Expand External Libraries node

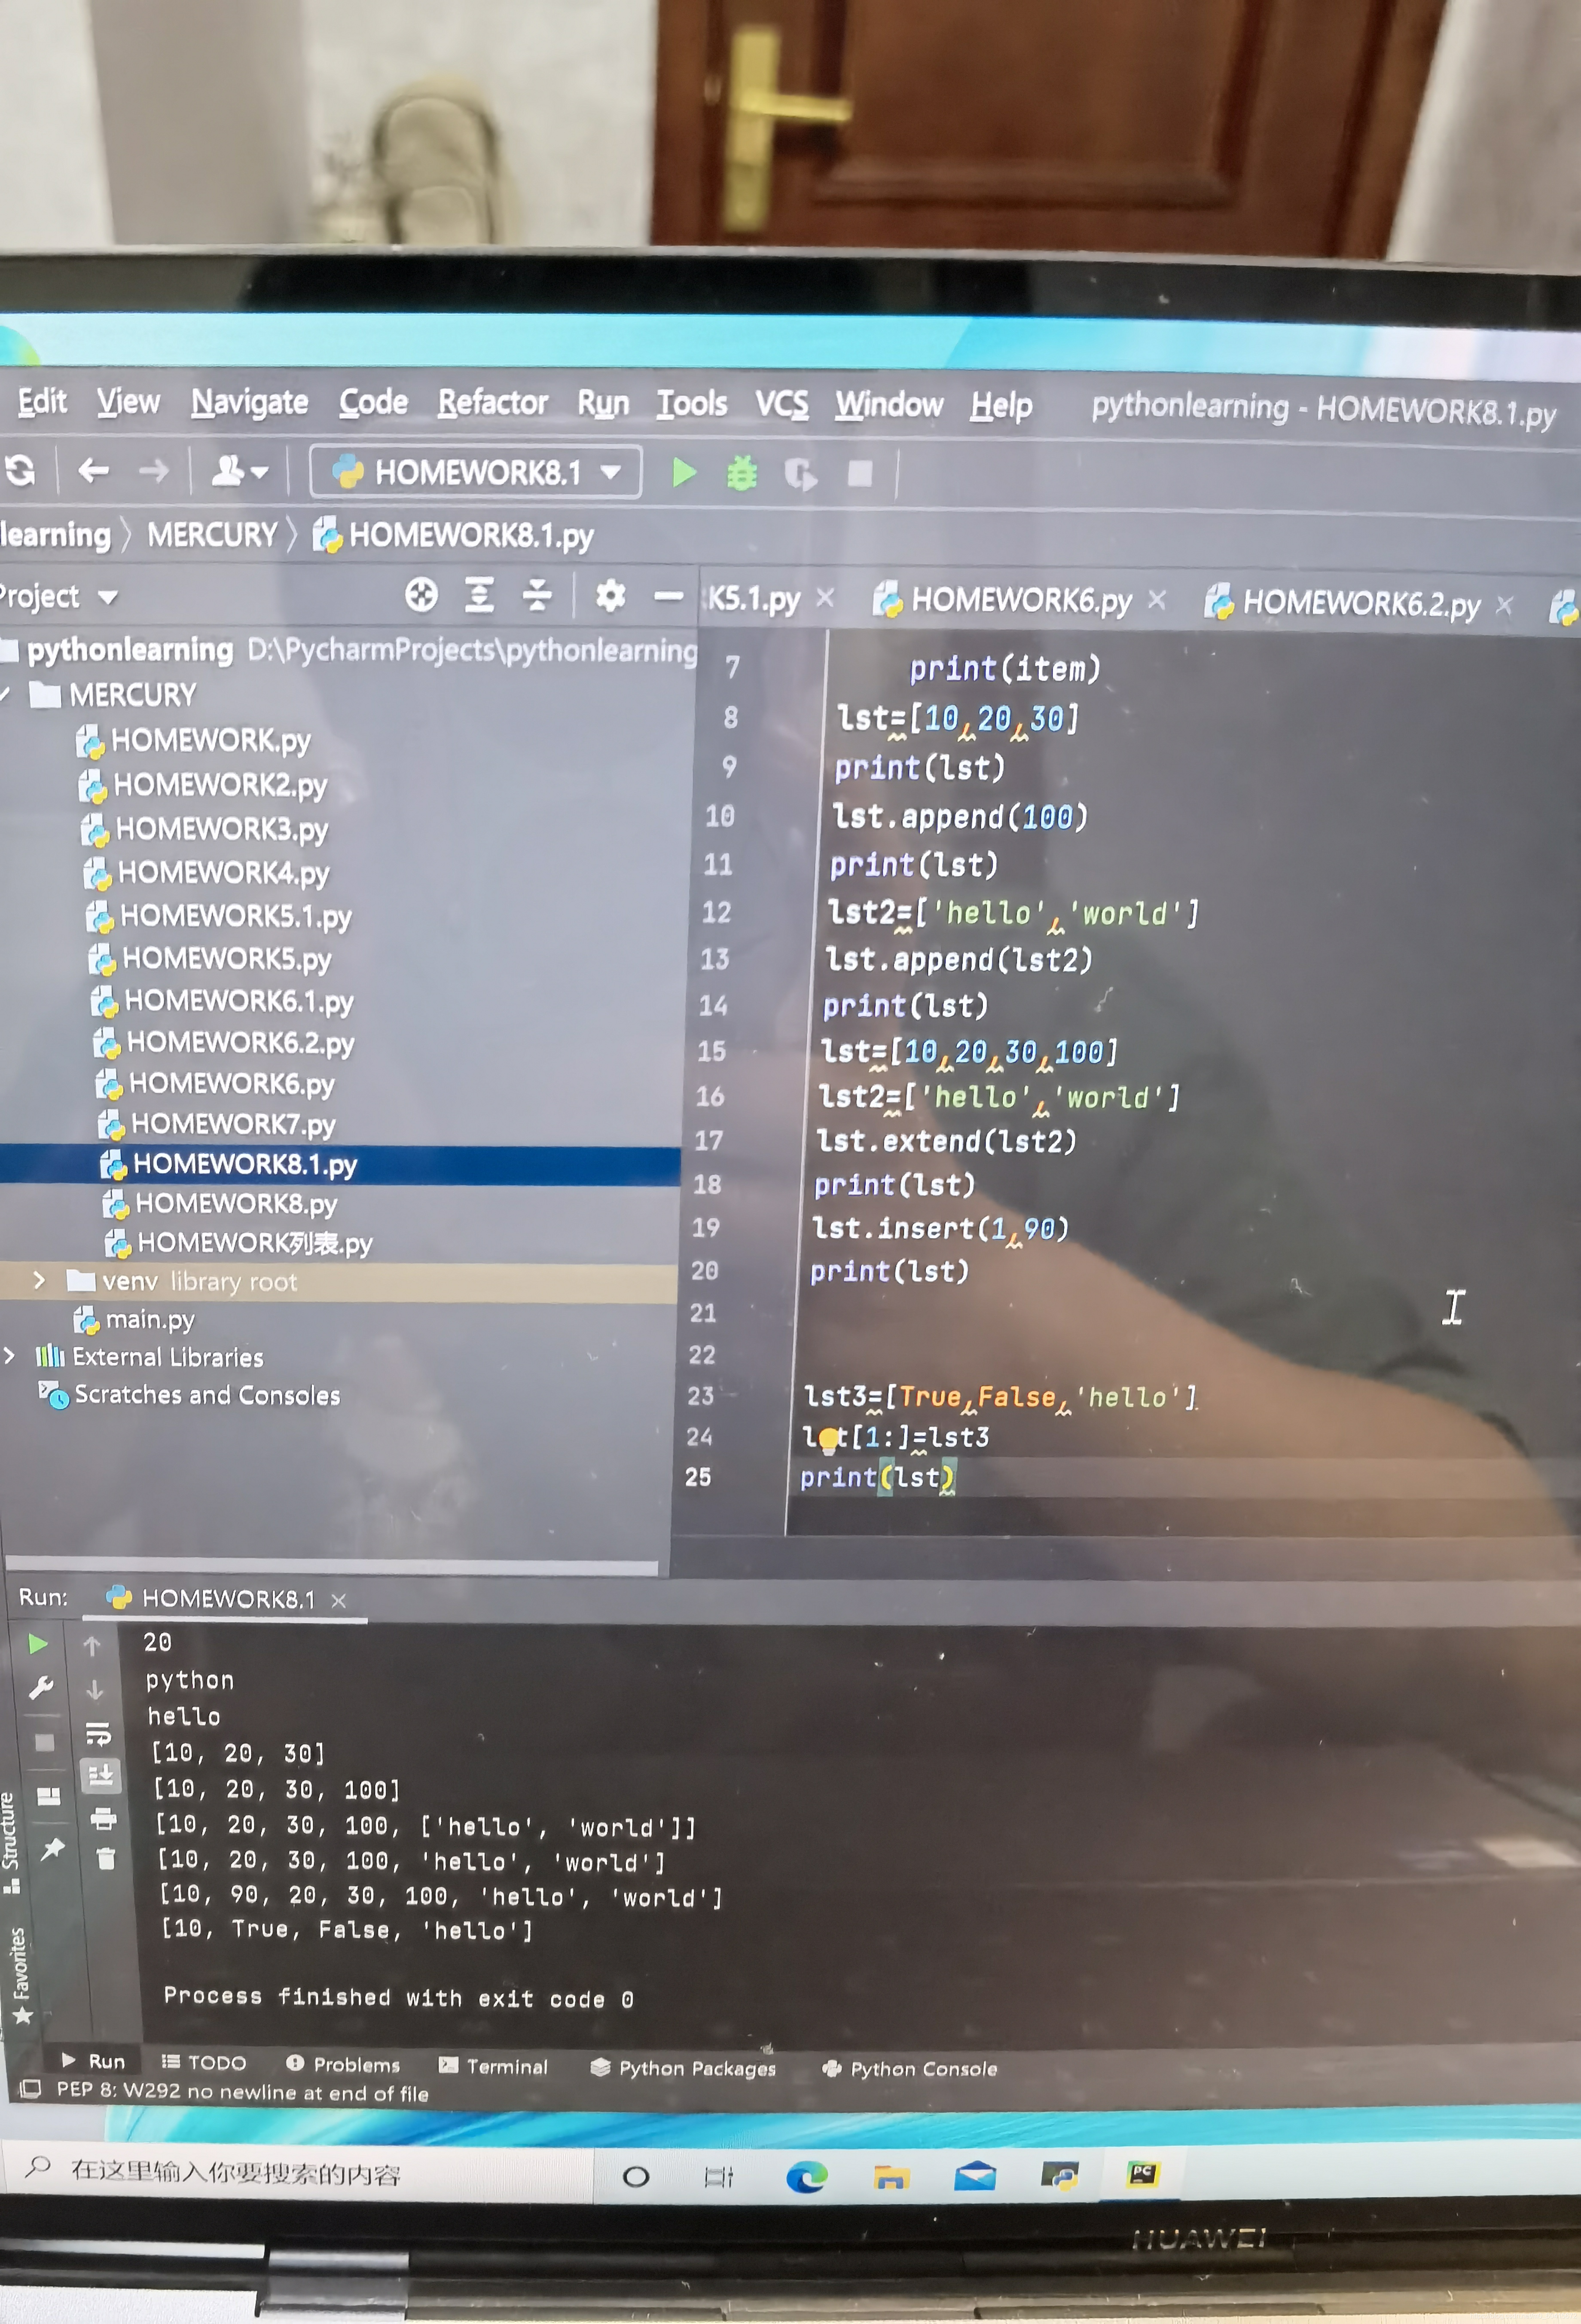click(x=9, y=1355)
